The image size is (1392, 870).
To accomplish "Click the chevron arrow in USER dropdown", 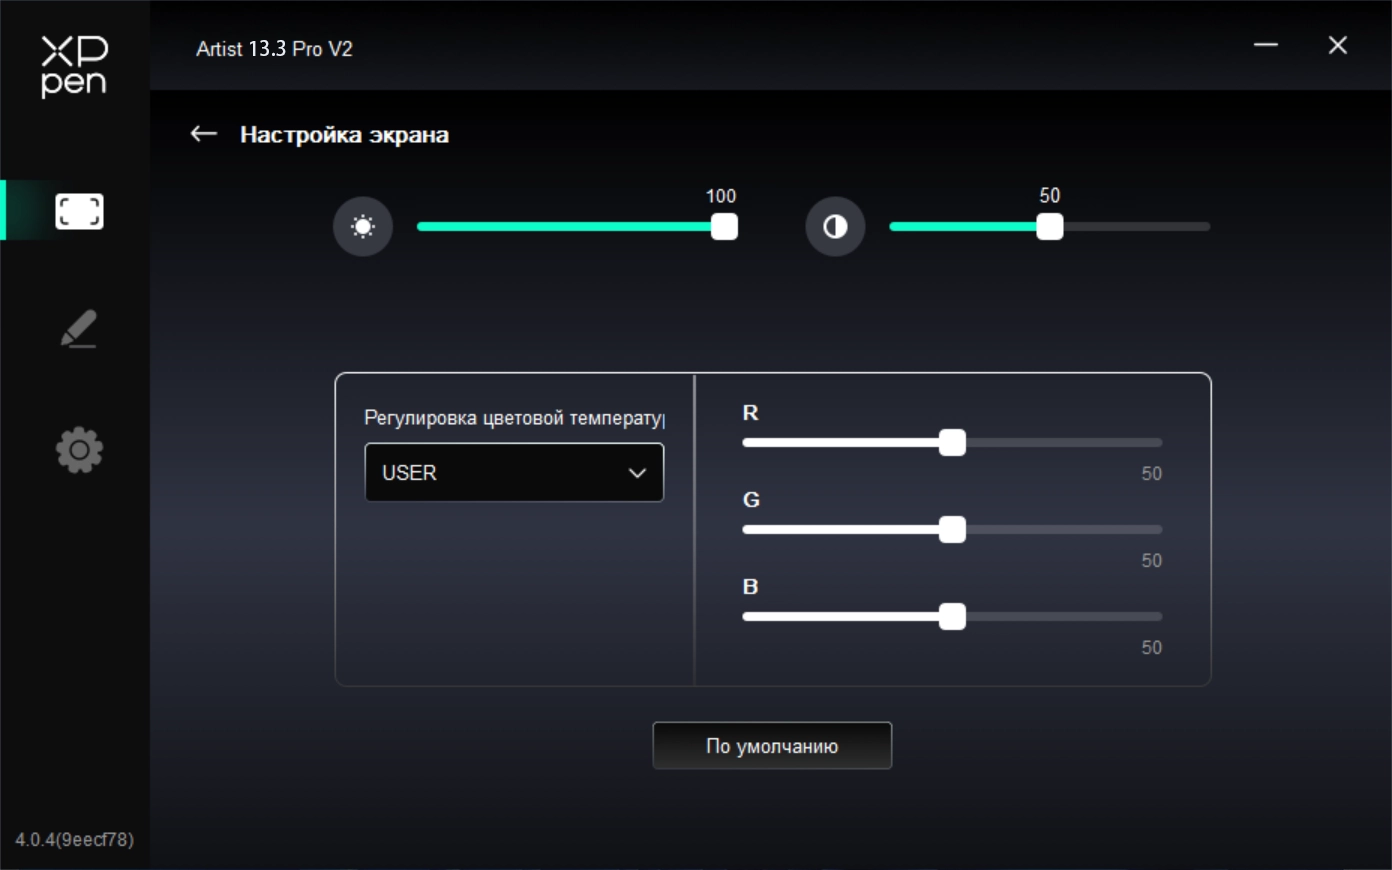I will click(637, 473).
